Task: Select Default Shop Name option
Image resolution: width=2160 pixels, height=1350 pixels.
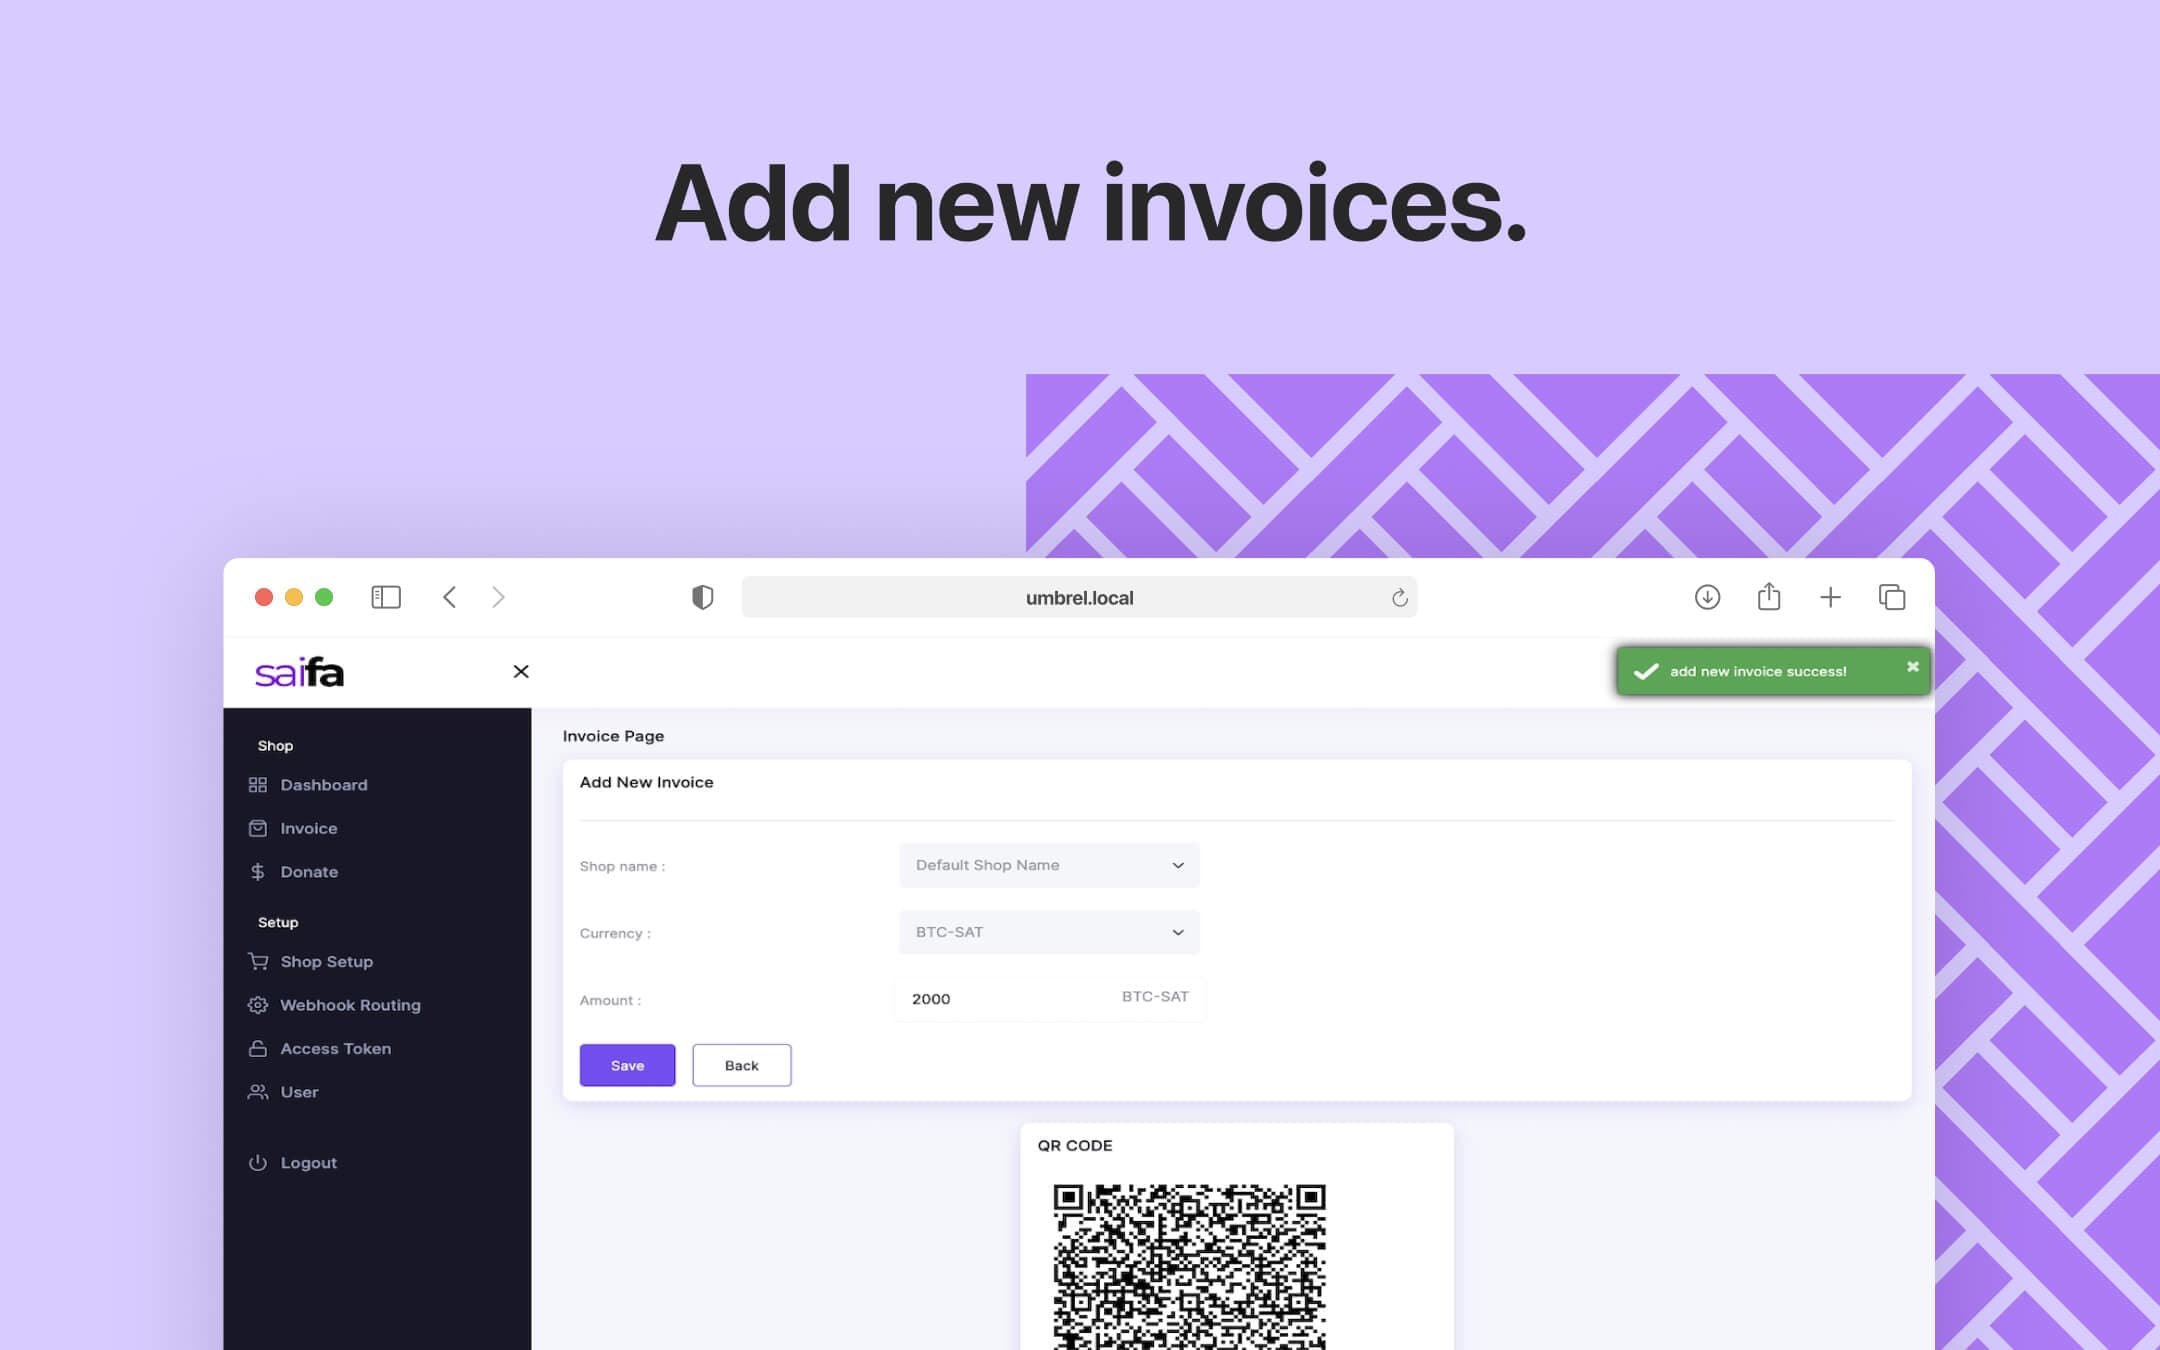Action: 1047,865
